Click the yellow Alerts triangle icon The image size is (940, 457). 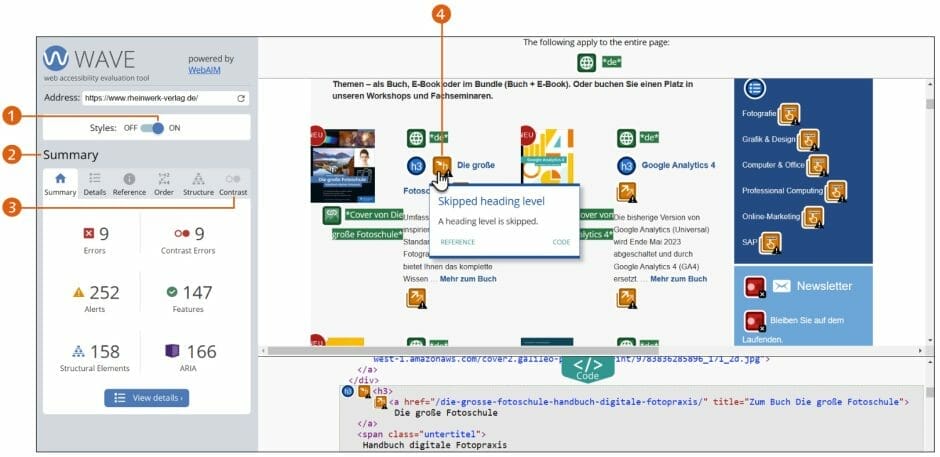coord(79,293)
